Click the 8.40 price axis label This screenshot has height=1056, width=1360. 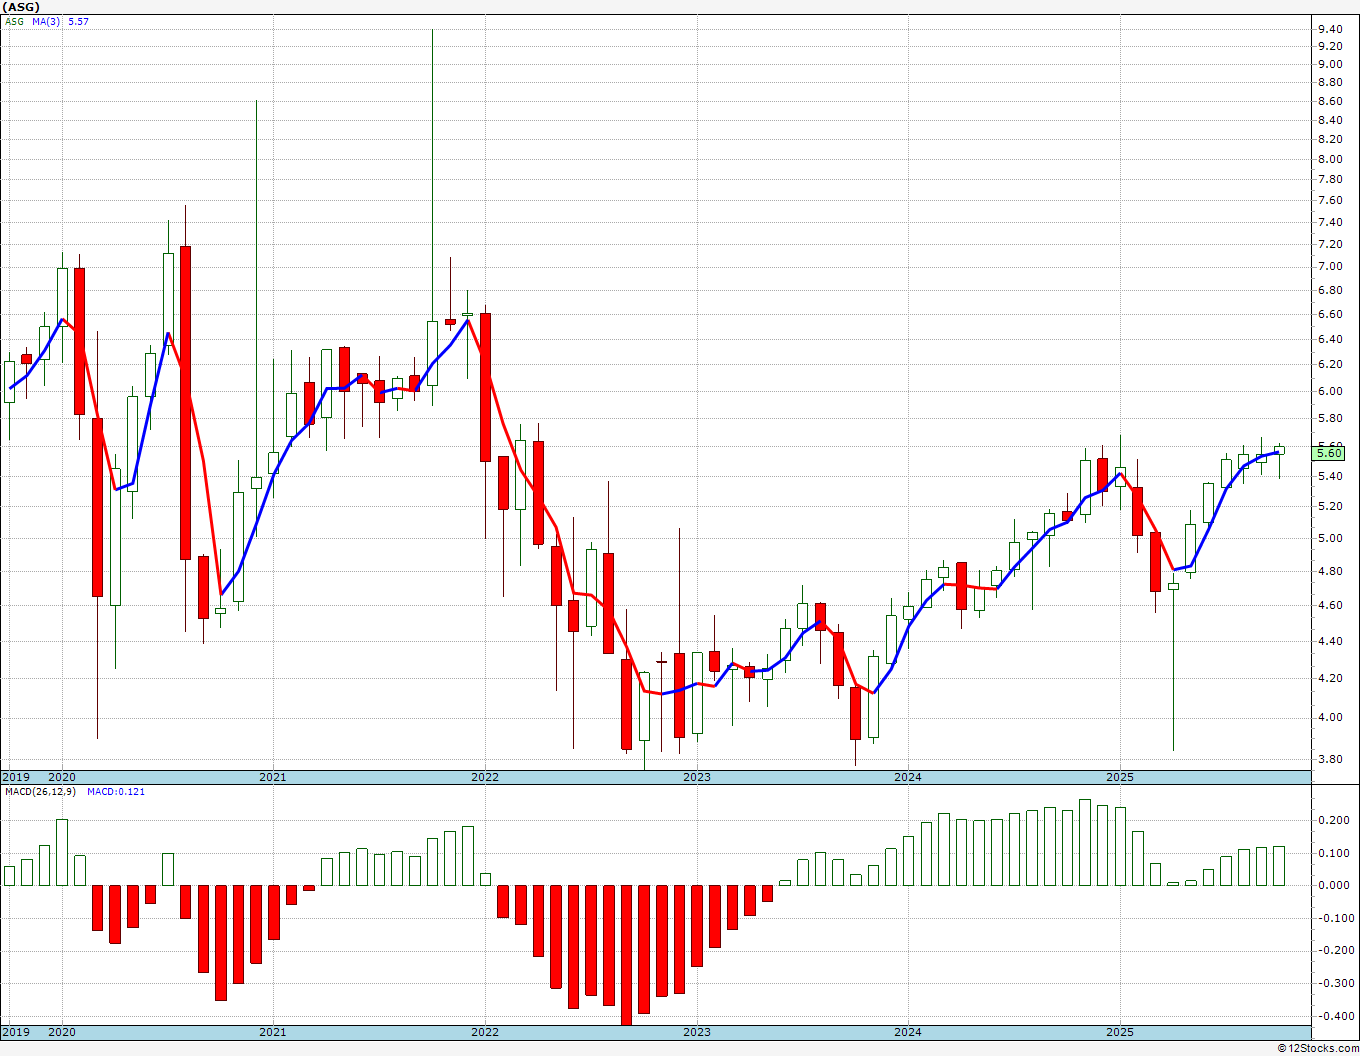[x=1330, y=120]
